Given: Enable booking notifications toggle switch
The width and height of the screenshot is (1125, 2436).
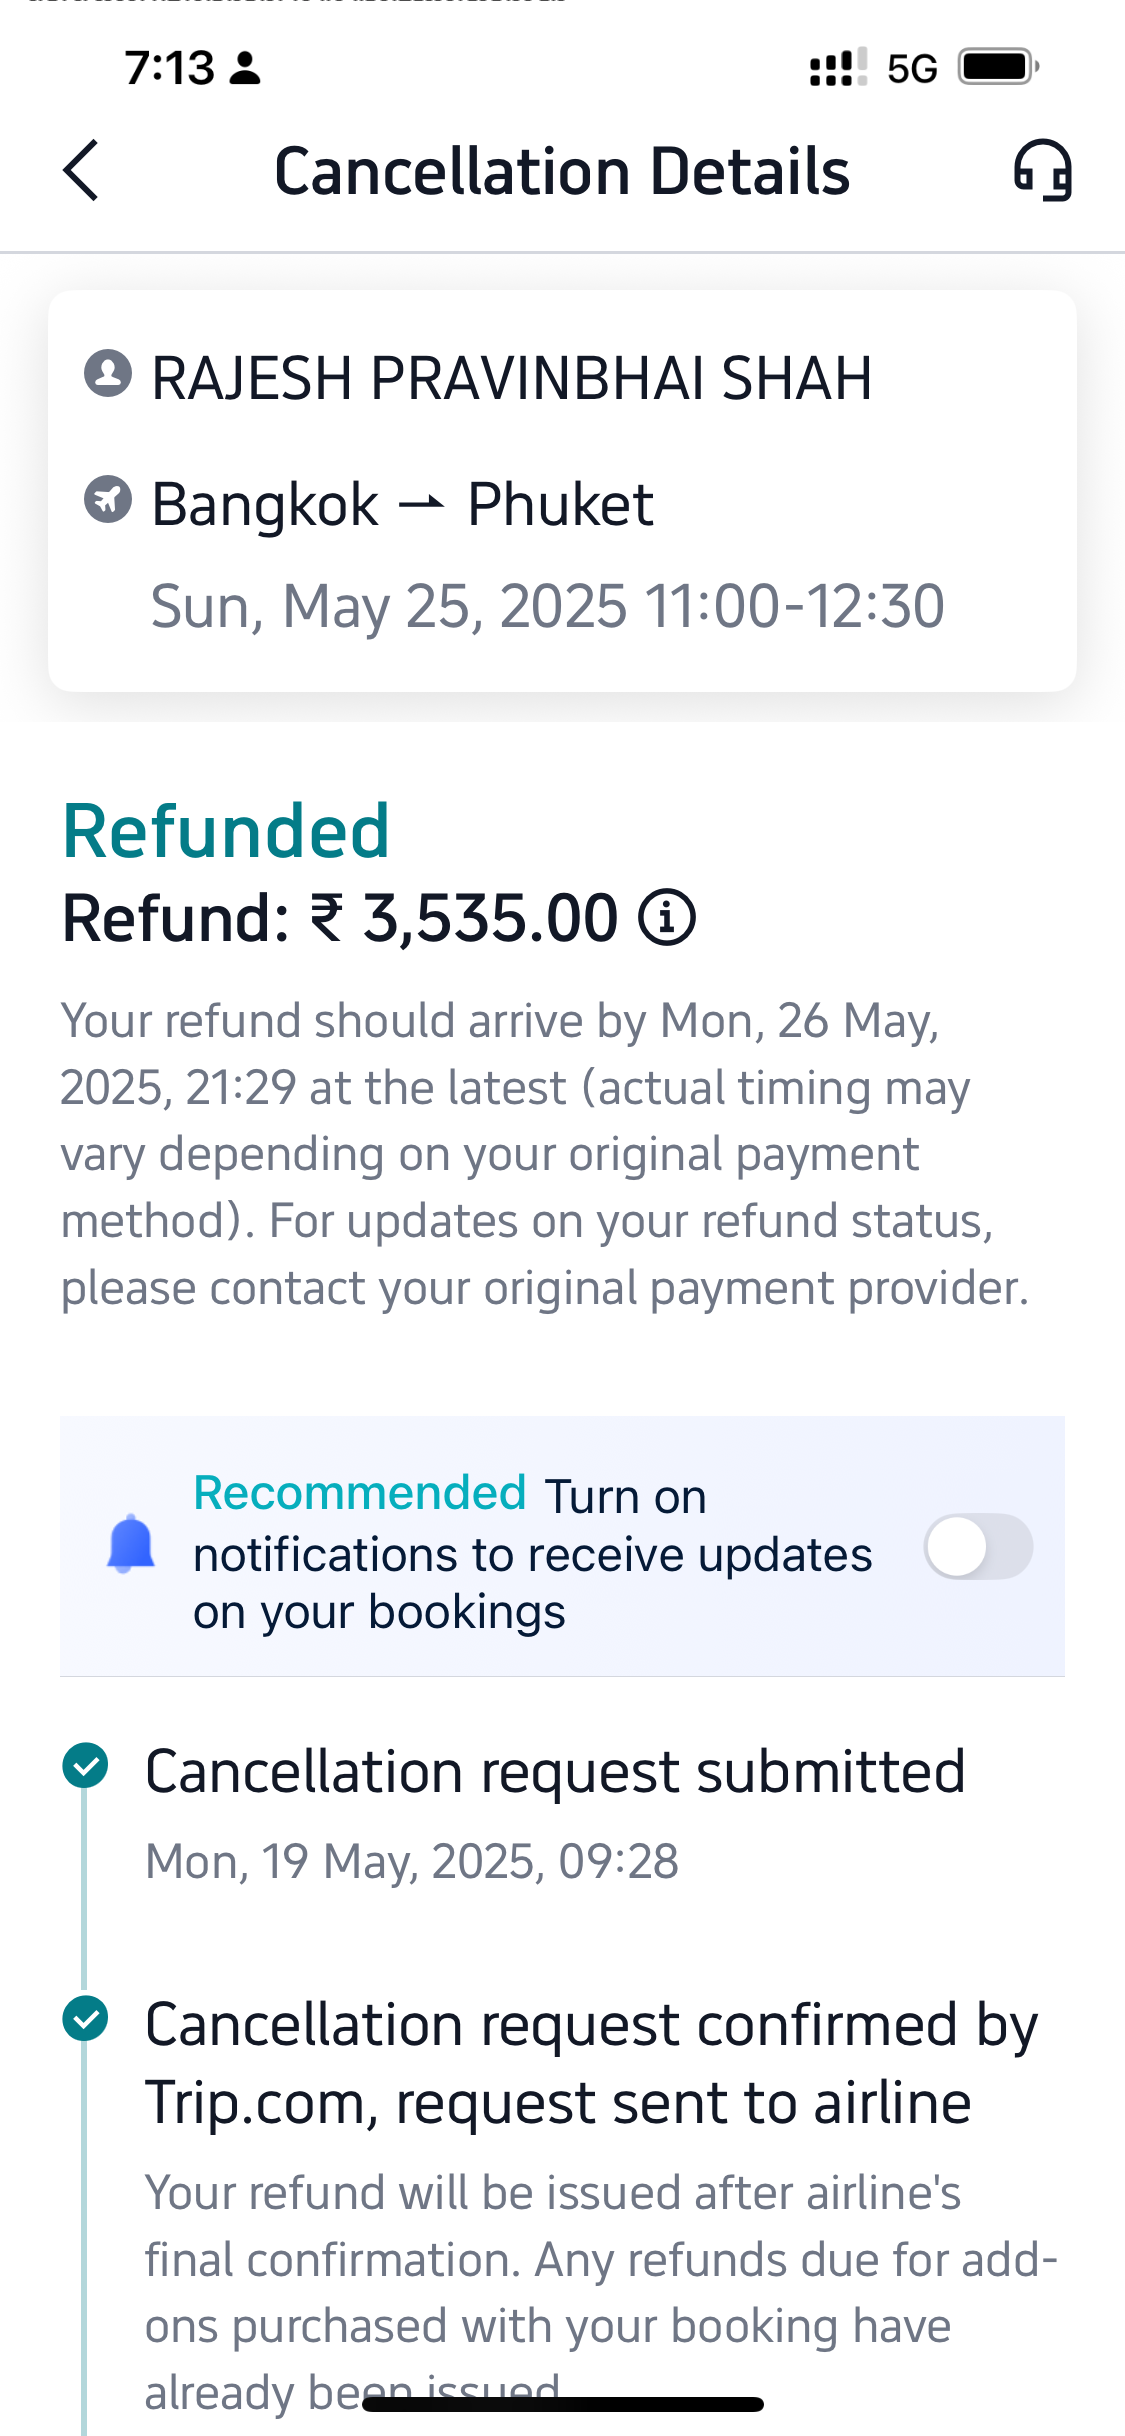Looking at the screenshot, I should pos(977,1546).
